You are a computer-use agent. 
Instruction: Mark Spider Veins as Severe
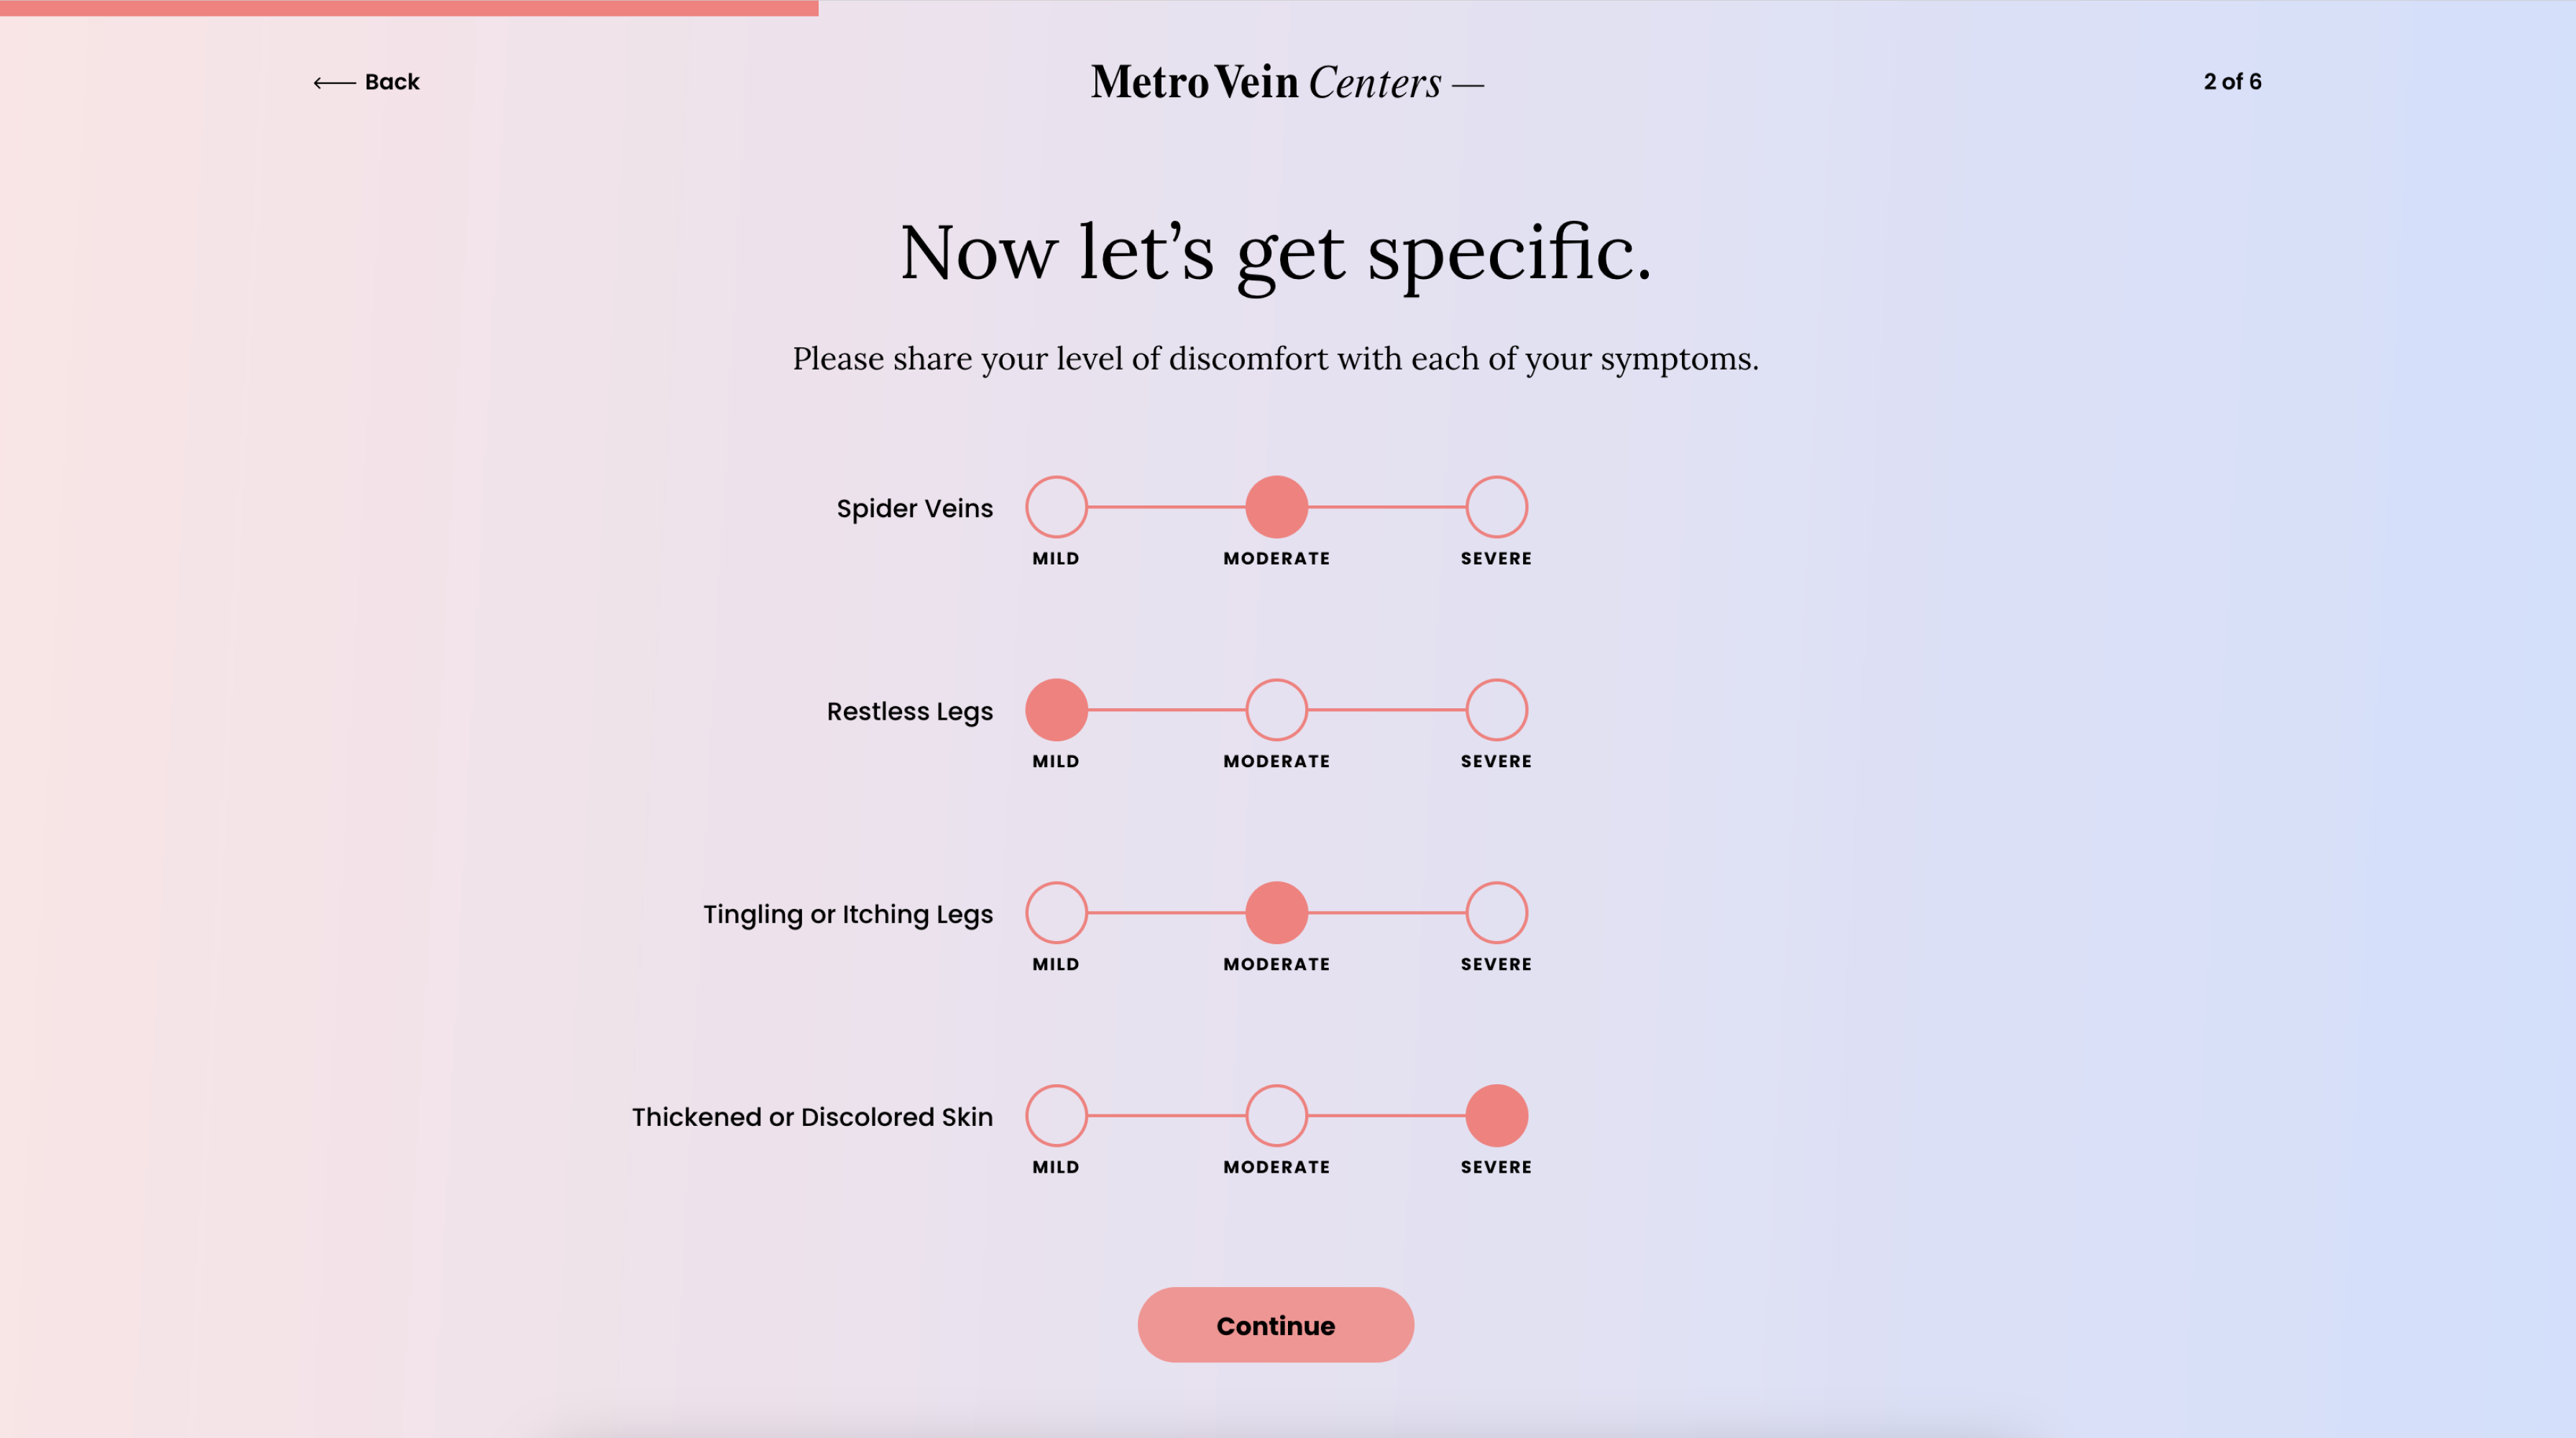click(1496, 507)
